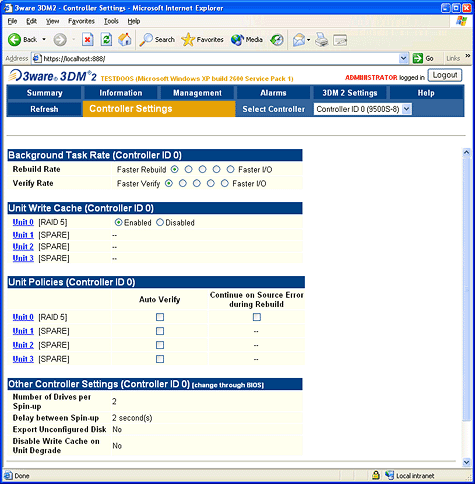Viewport: 475px width, 484px height.
Task: Open the Management tab
Action: [x=197, y=93]
